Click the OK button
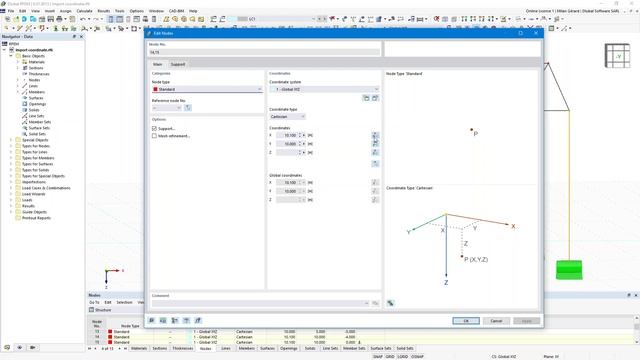Viewport: 640px width, 360px height. [466, 321]
